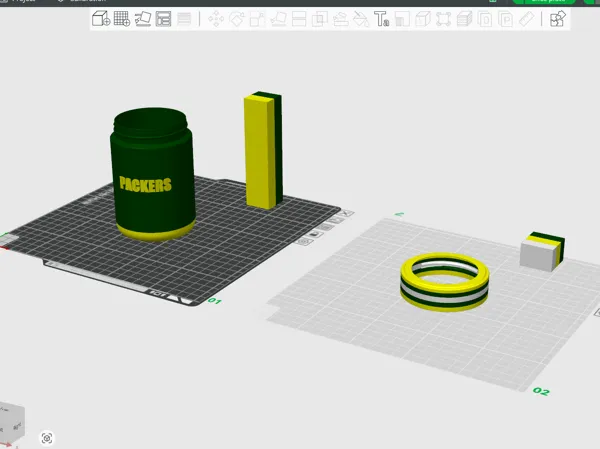Open the Text shape tool
The width and height of the screenshot is (600, 449).
click(382, 19)
